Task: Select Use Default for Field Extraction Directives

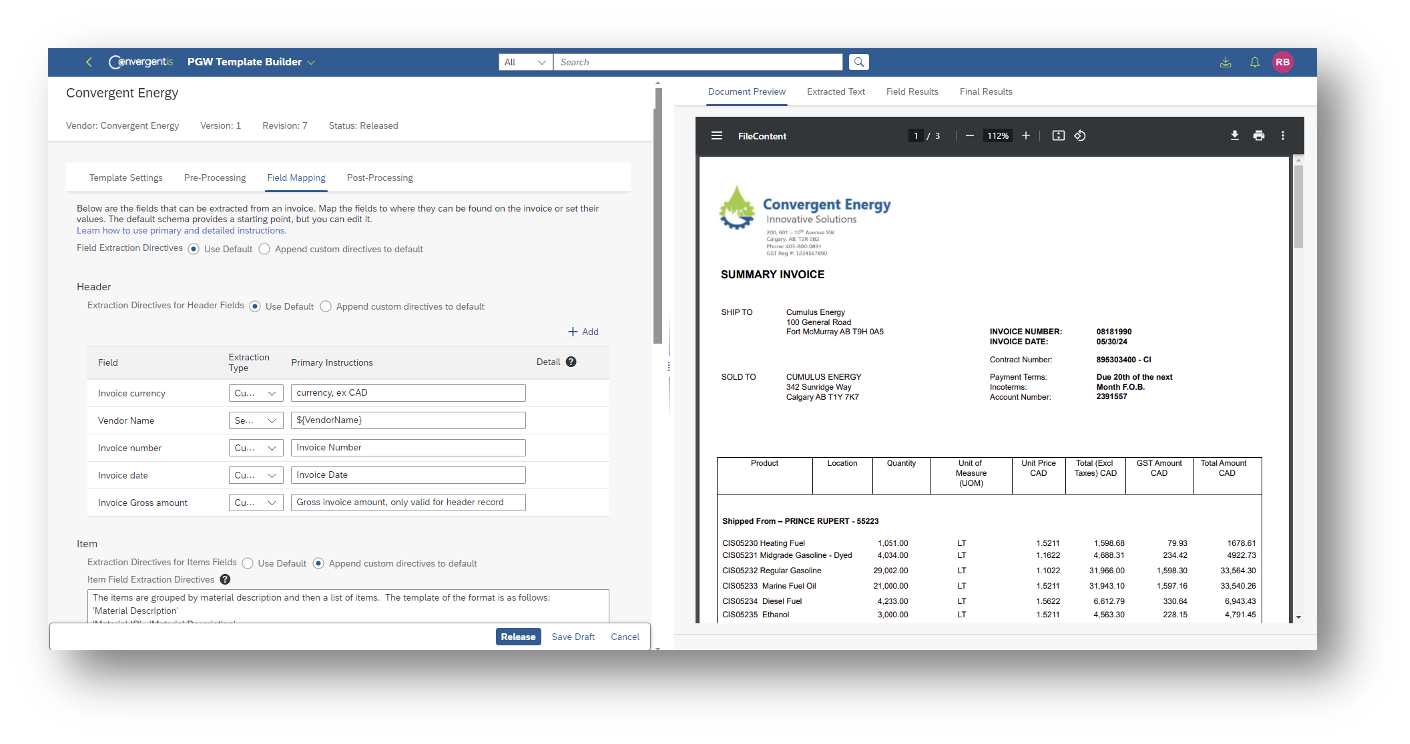Action: [193, 248]
